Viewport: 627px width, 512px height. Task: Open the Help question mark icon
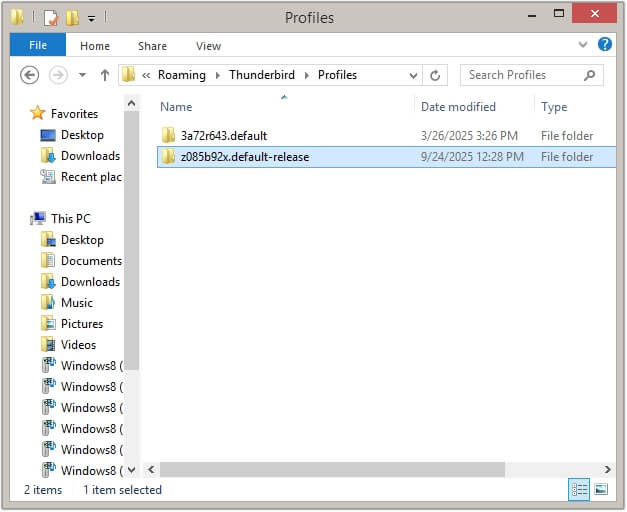605,45
